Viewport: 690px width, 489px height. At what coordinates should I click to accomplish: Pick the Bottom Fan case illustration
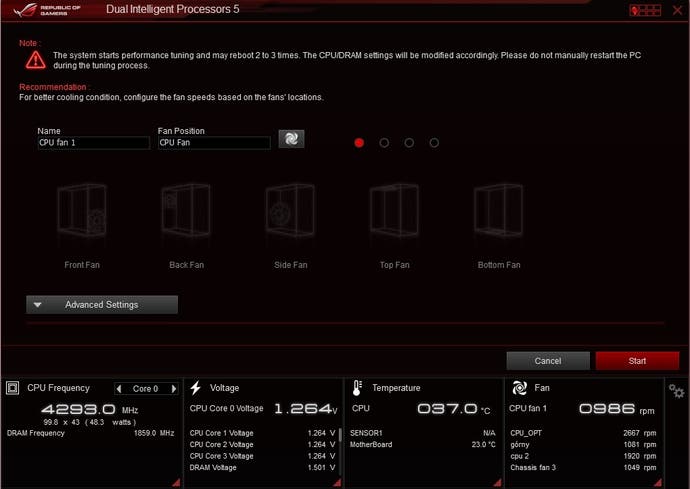tap(499, 210)
